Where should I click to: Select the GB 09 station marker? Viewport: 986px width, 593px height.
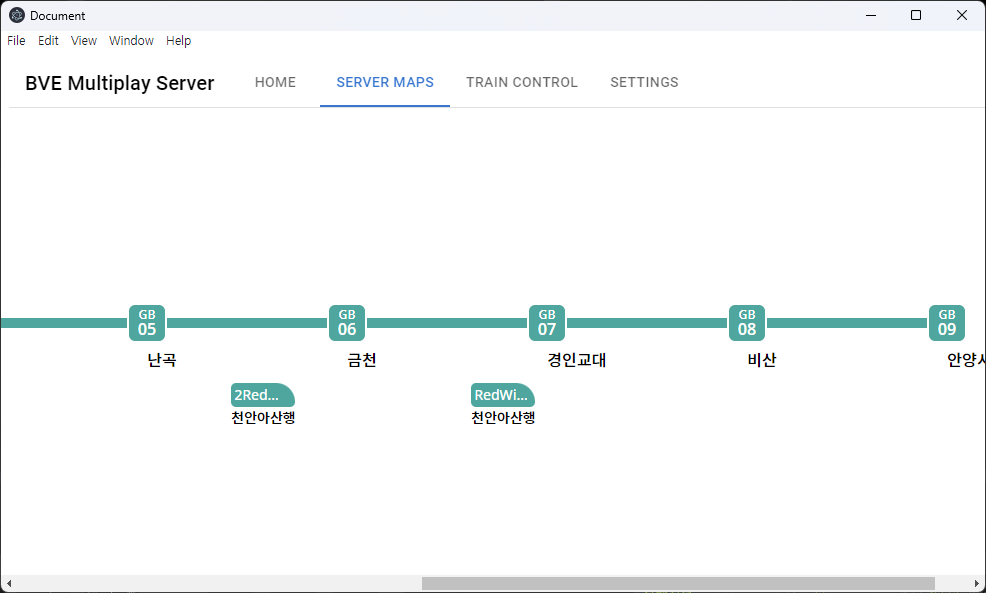(947, 323)
